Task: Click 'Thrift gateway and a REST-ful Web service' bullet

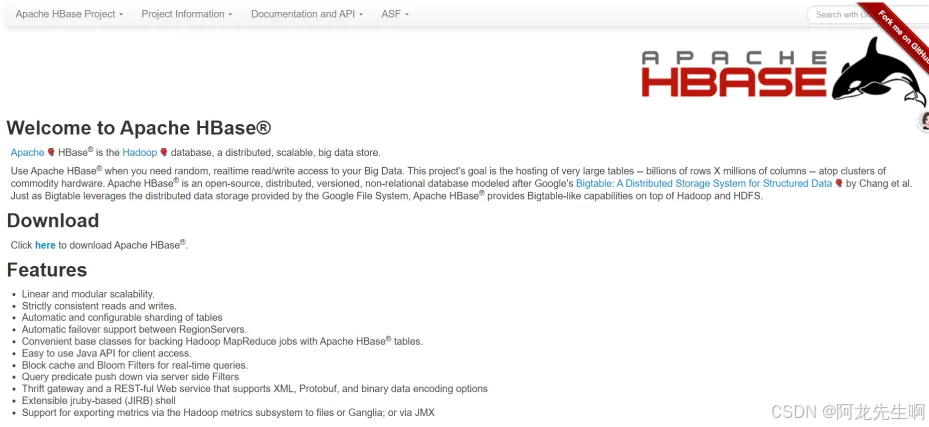Action: click(x=255, y=389)
